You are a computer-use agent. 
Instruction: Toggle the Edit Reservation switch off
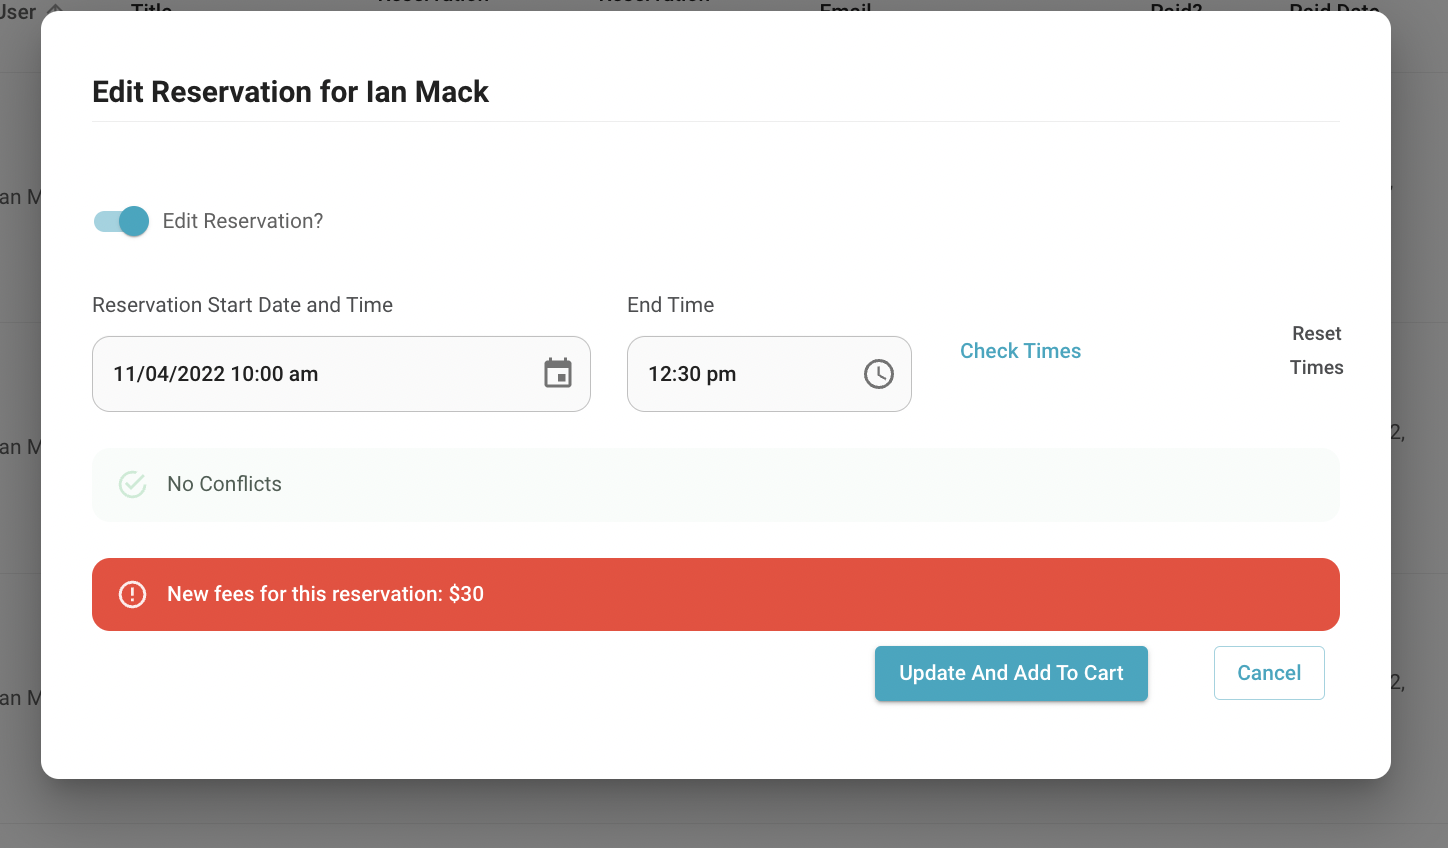click(x=121, y=221)
